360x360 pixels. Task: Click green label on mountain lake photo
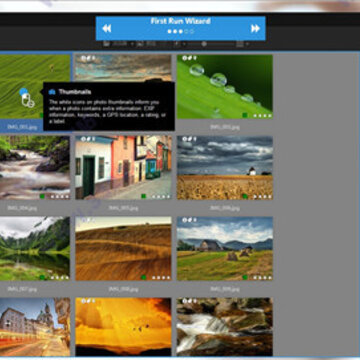tap(42, 277)
